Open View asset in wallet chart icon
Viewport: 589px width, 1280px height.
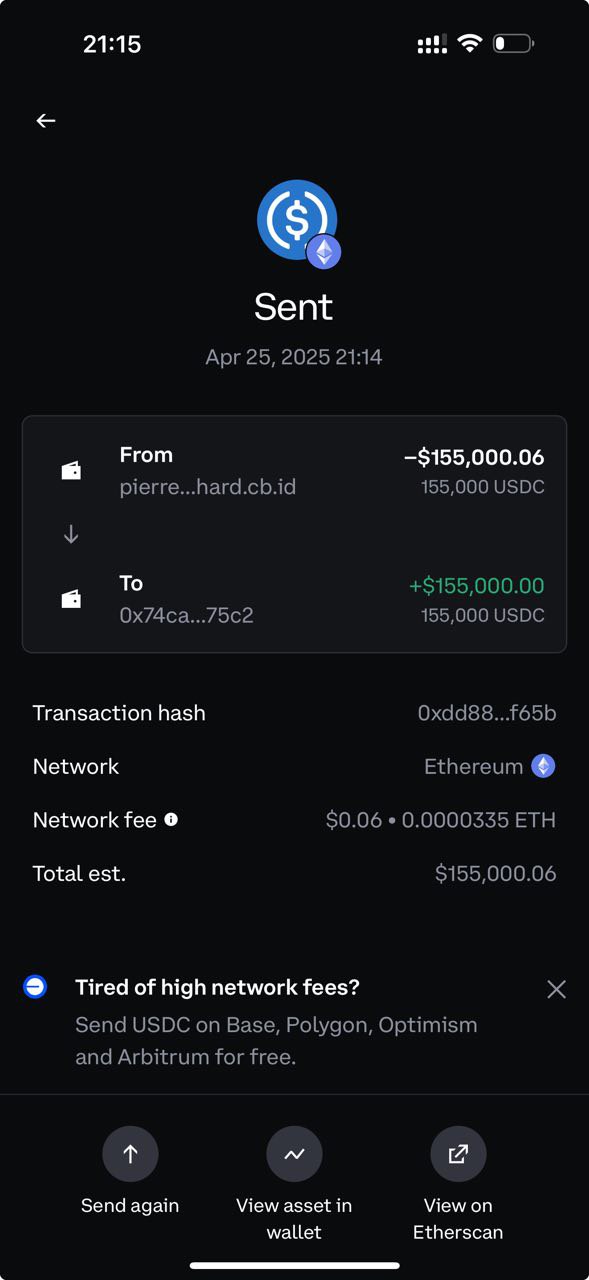click(x=294, y=1154)
